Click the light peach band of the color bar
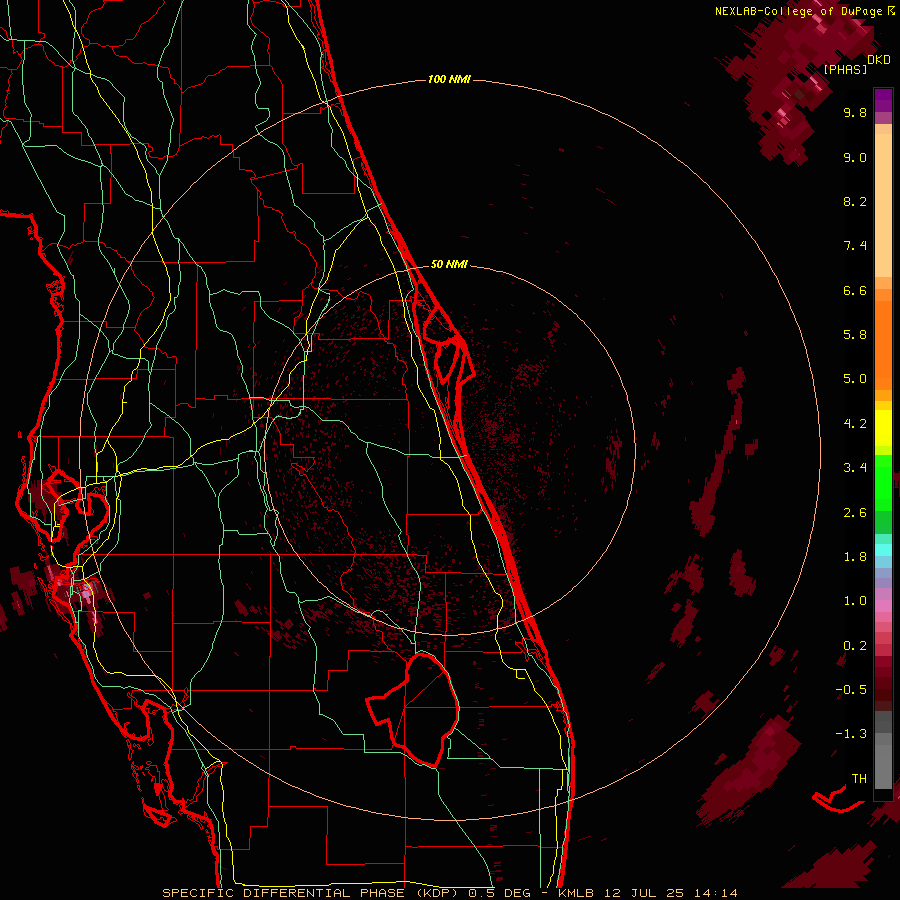This screenshot has width=900, height=900. pos(883,207)
